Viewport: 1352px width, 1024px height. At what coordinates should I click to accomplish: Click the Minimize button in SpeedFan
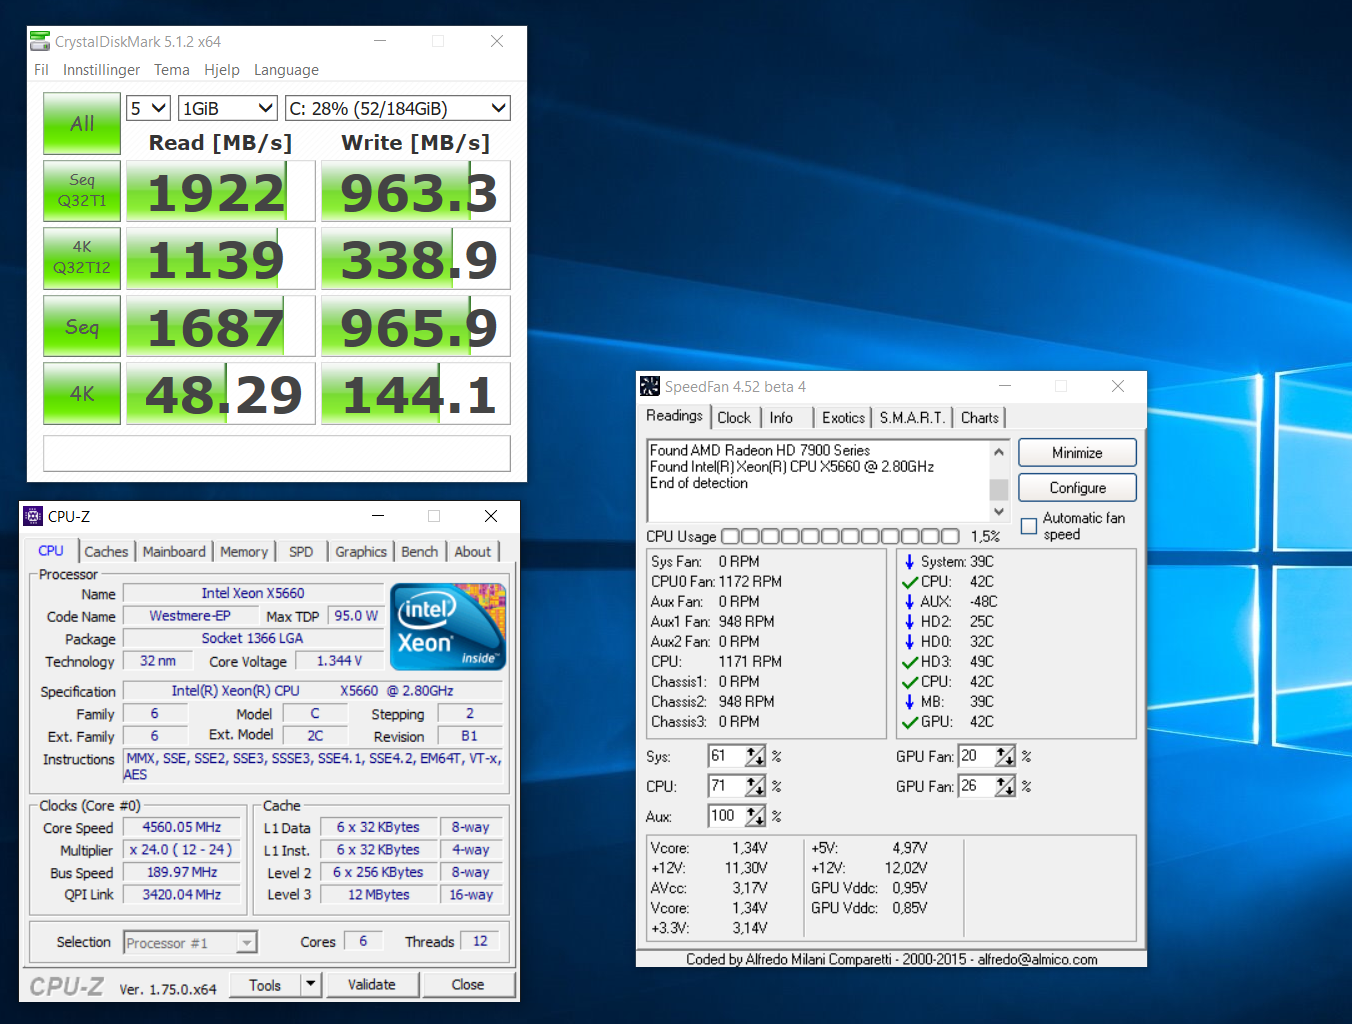click(1077, 453)
